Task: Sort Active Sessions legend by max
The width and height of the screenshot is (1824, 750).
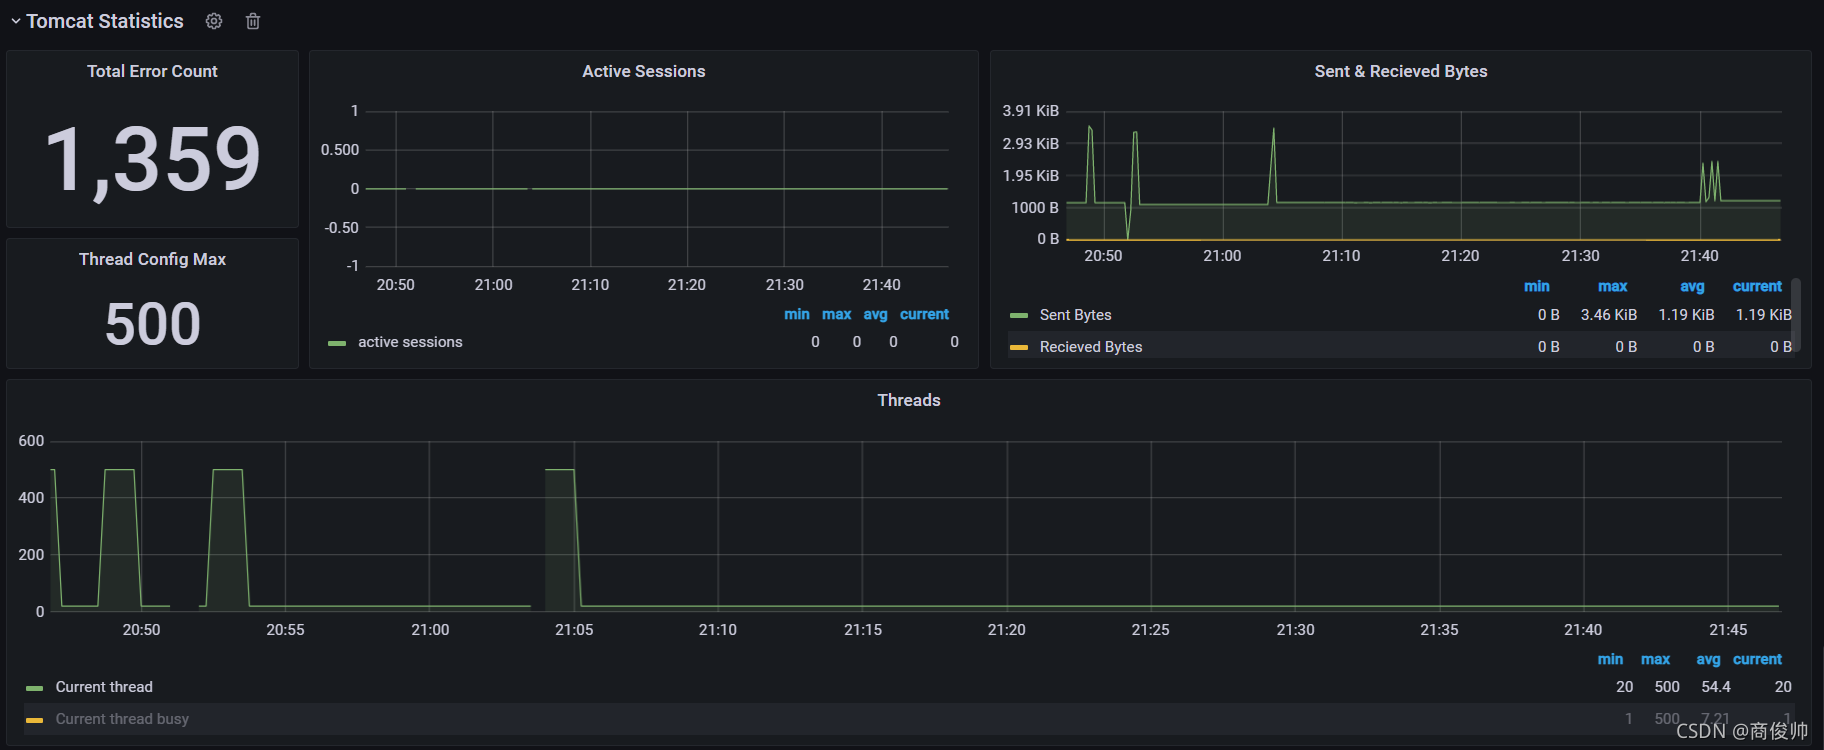Action: (837, 314)
